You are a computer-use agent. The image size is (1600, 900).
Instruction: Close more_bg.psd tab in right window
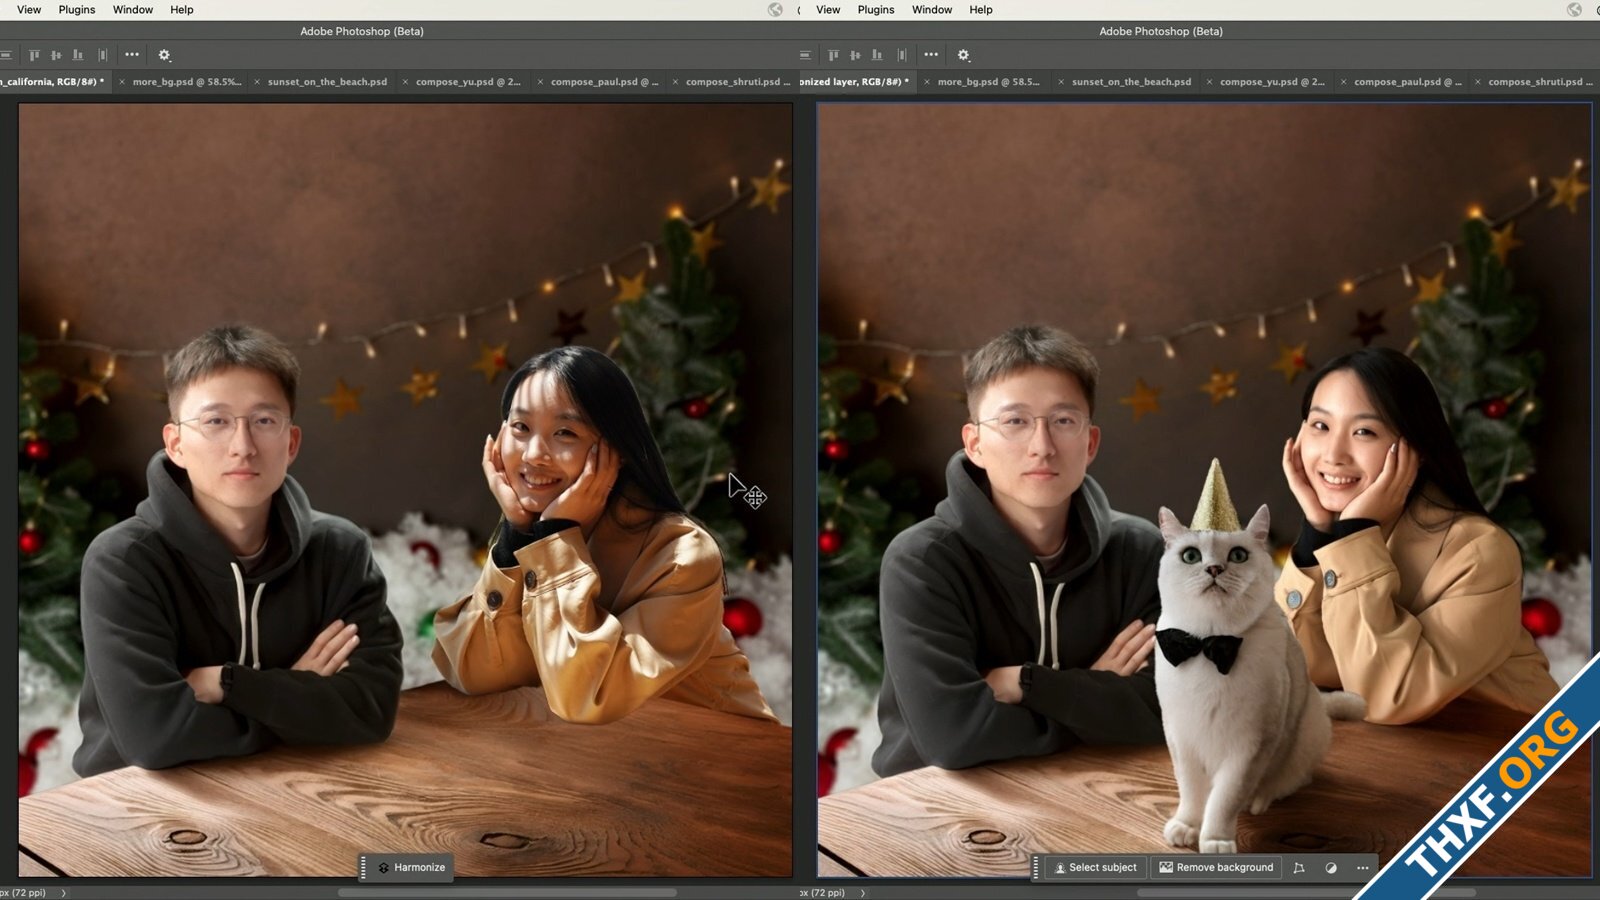pos(927,82)
